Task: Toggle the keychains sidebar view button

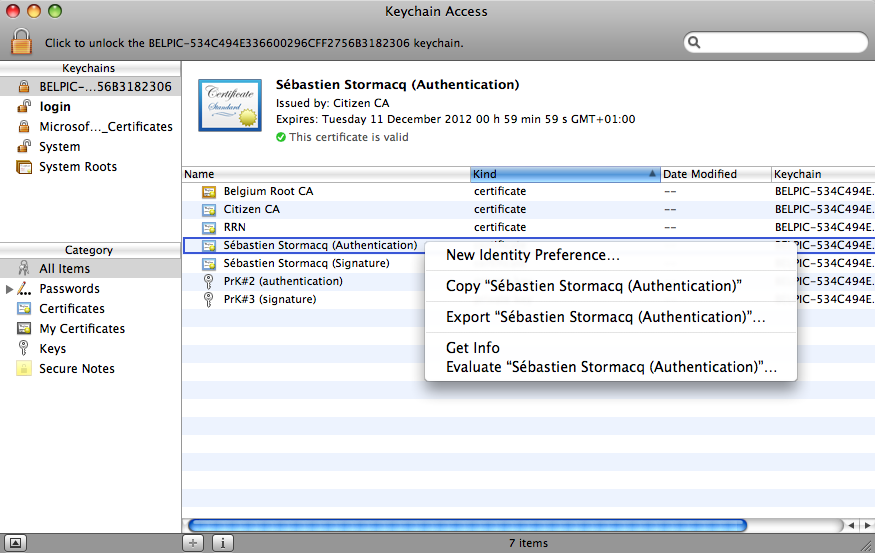Action: pyautogui.click(x=15, y=543)
